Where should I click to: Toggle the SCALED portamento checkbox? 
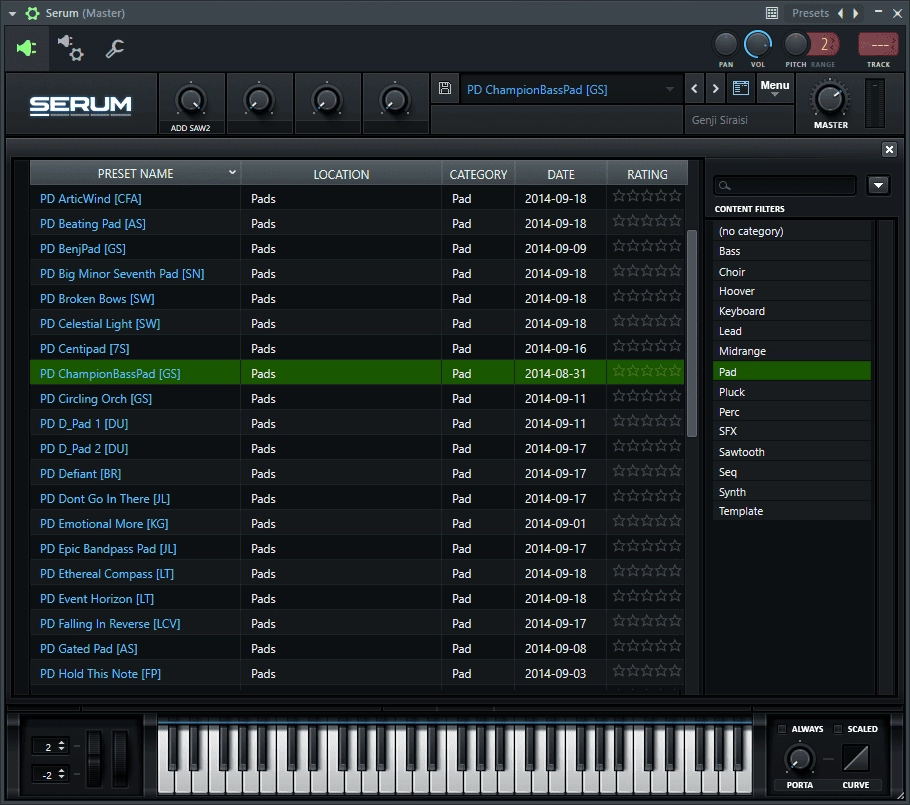tap(837, 729)
